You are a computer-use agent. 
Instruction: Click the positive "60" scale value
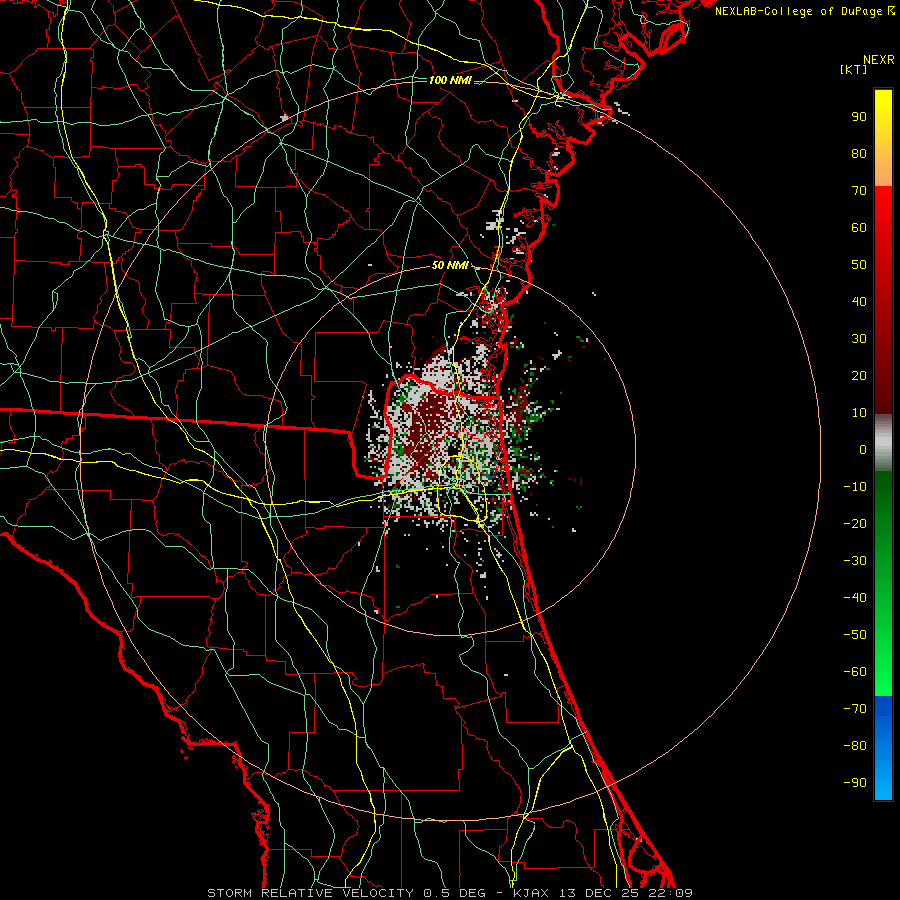(x=859, y=228)
